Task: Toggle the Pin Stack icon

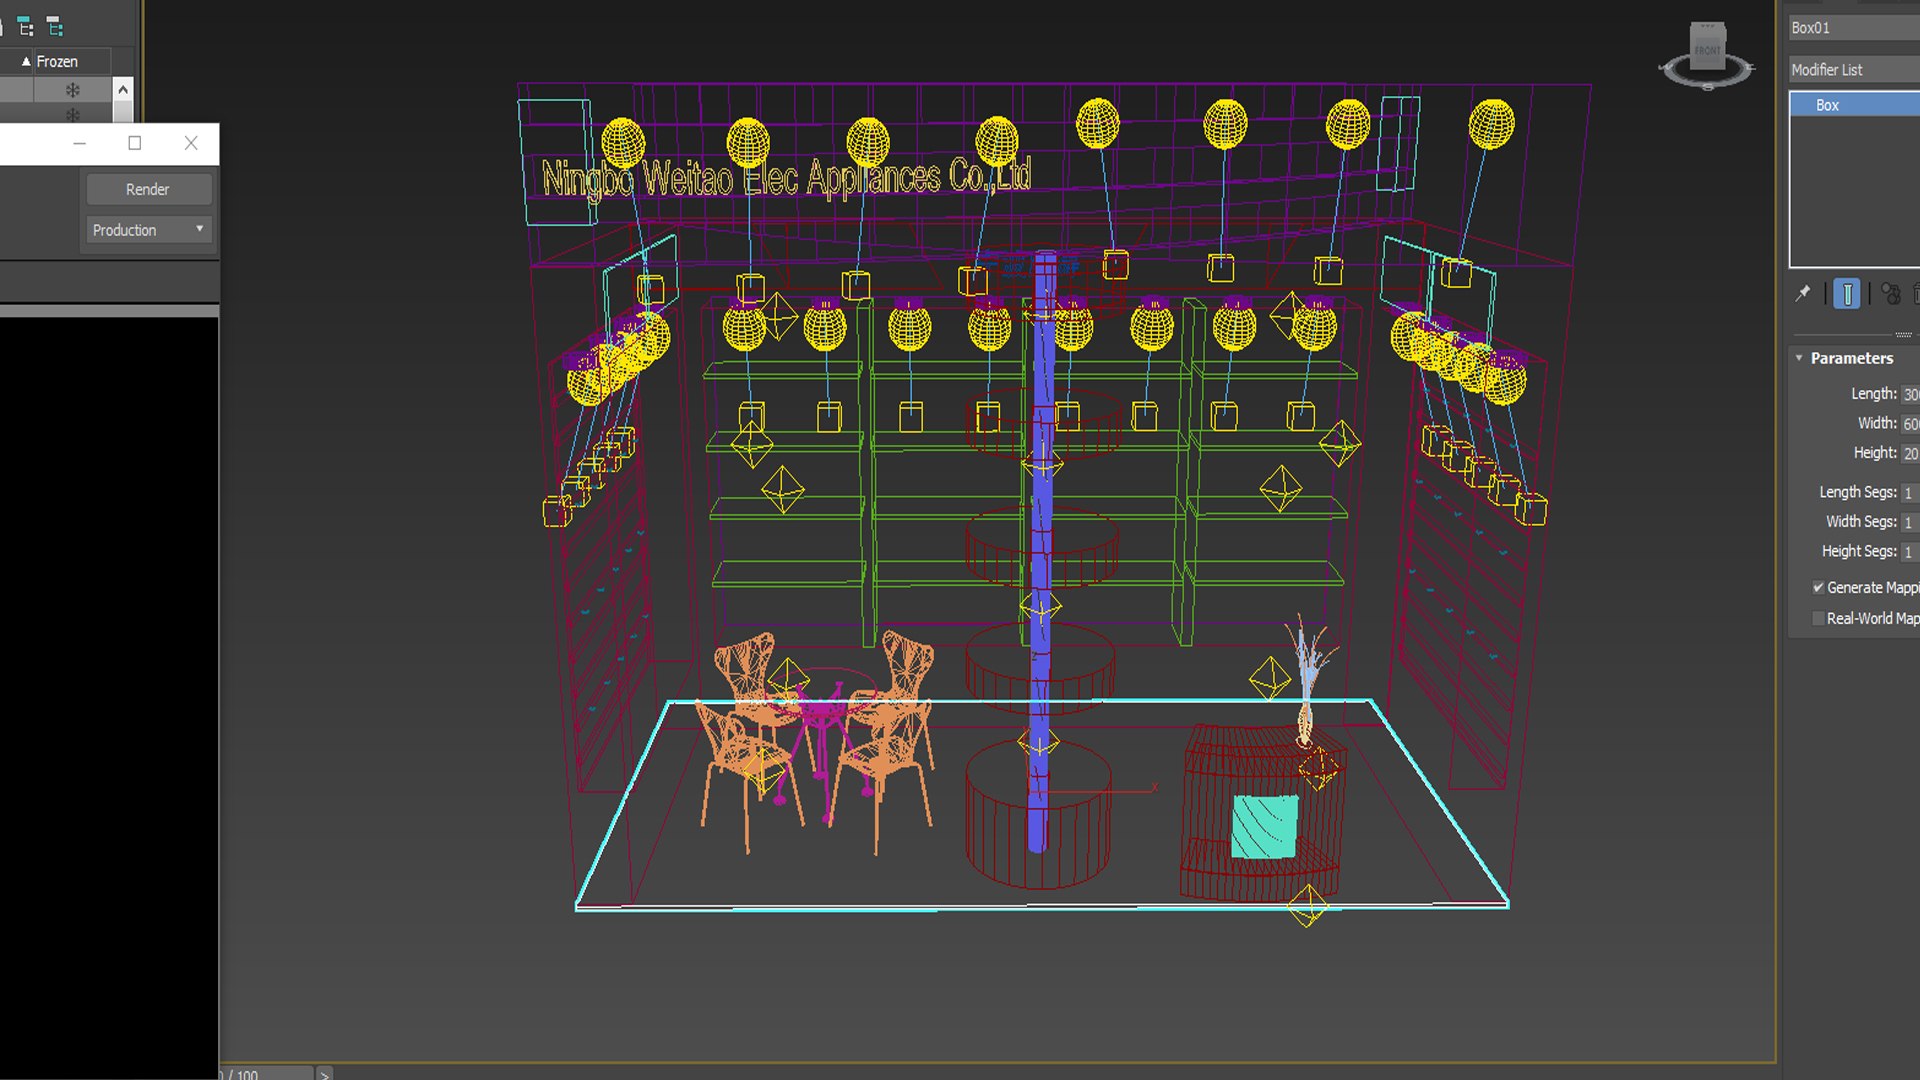Action: click(1802, 293)
